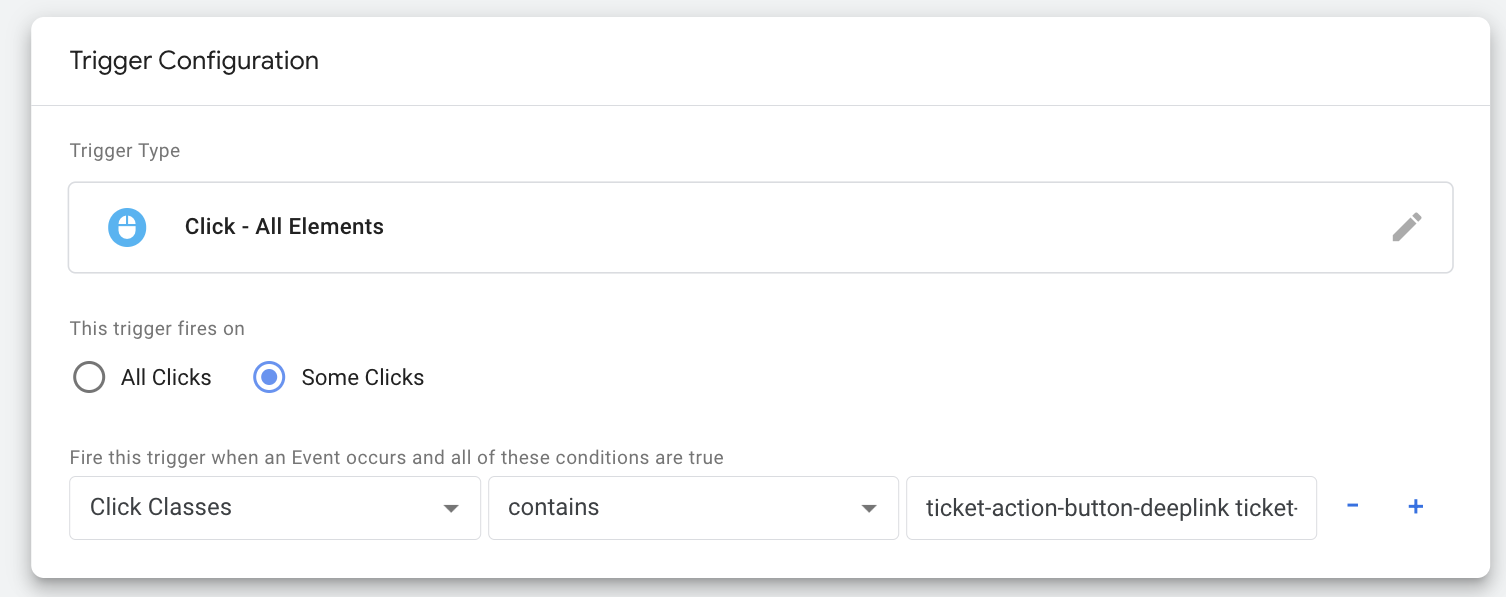The height and width of the screenshot is (597, 1506).
Task: Click the arrow on the contains dropdown
Action: [869, 509]
